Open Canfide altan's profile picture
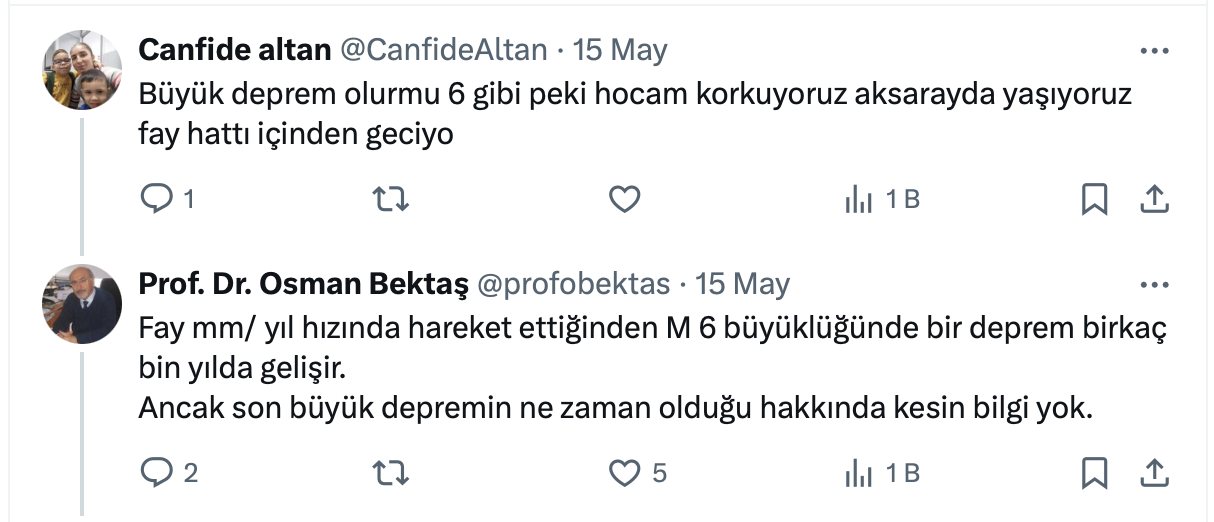Viewport: 1214px width, 522px height. pyautogui.click(x=82, y=70)
